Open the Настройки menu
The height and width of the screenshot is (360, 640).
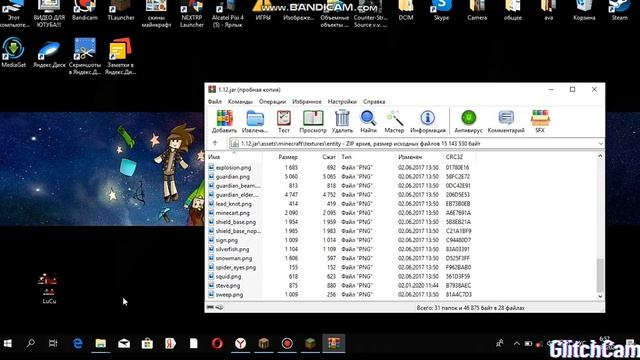point(342,102)
